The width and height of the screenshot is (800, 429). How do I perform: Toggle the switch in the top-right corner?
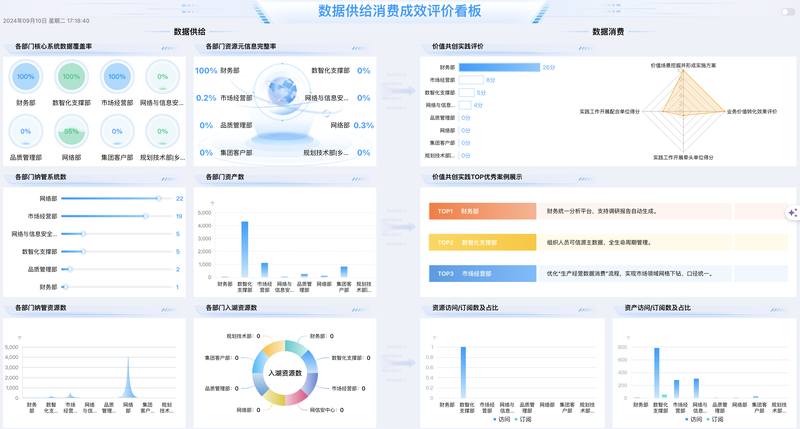point(787,11)
